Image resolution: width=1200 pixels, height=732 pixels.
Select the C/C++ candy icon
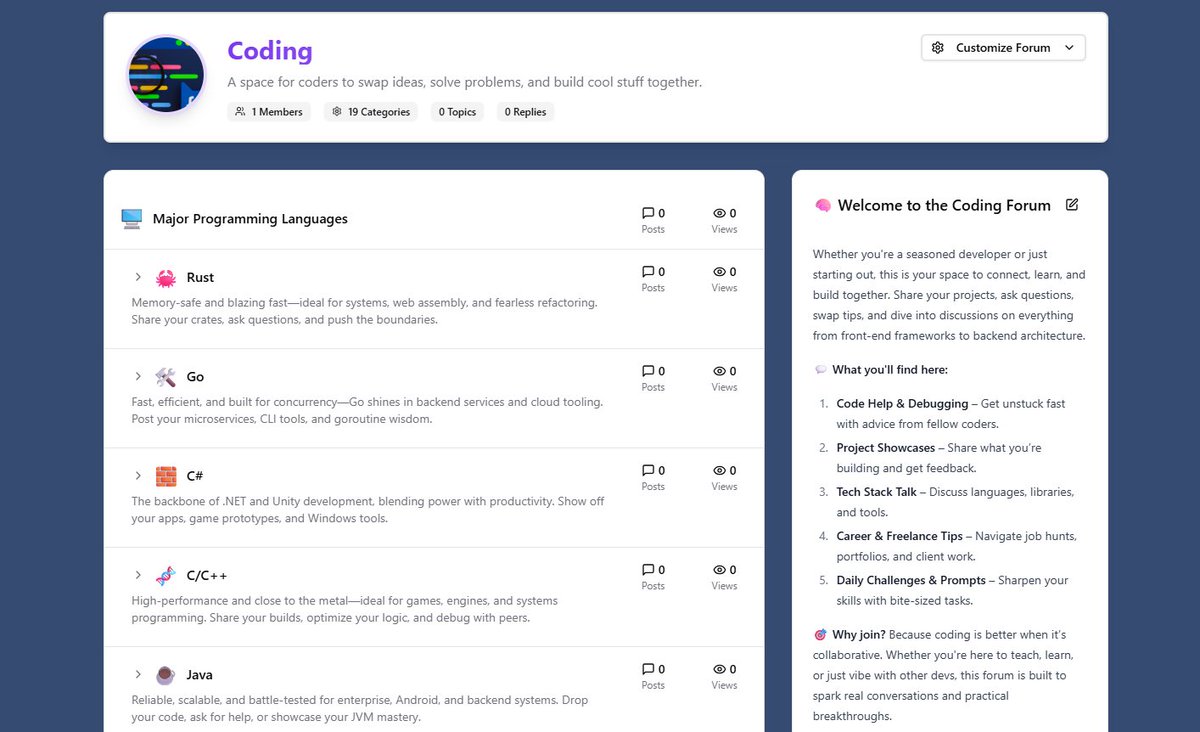pyautogui.click(x=164, y=575)
